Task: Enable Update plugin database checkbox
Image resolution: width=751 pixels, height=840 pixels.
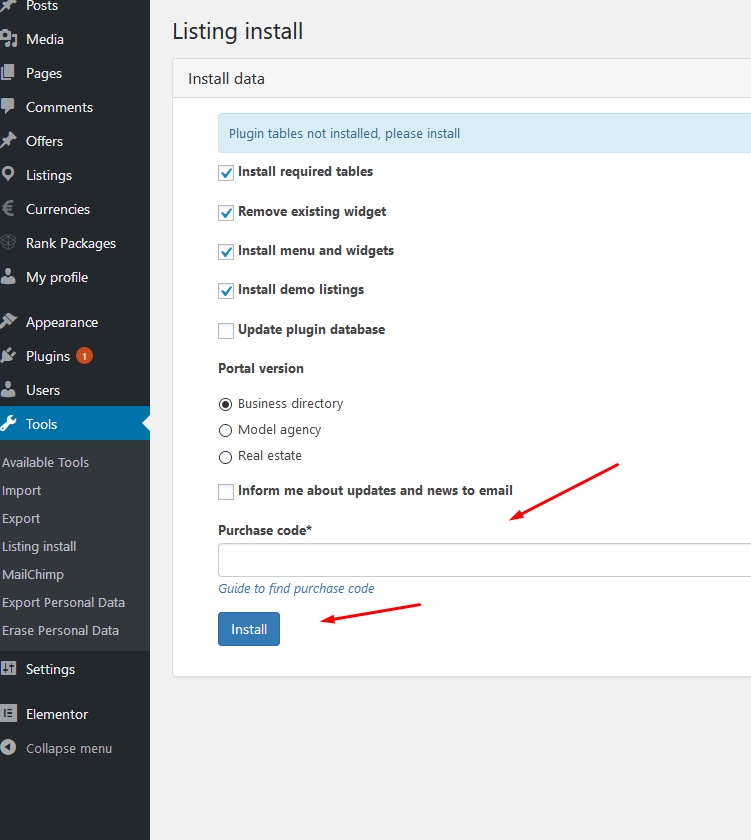Action: point(226,331)
